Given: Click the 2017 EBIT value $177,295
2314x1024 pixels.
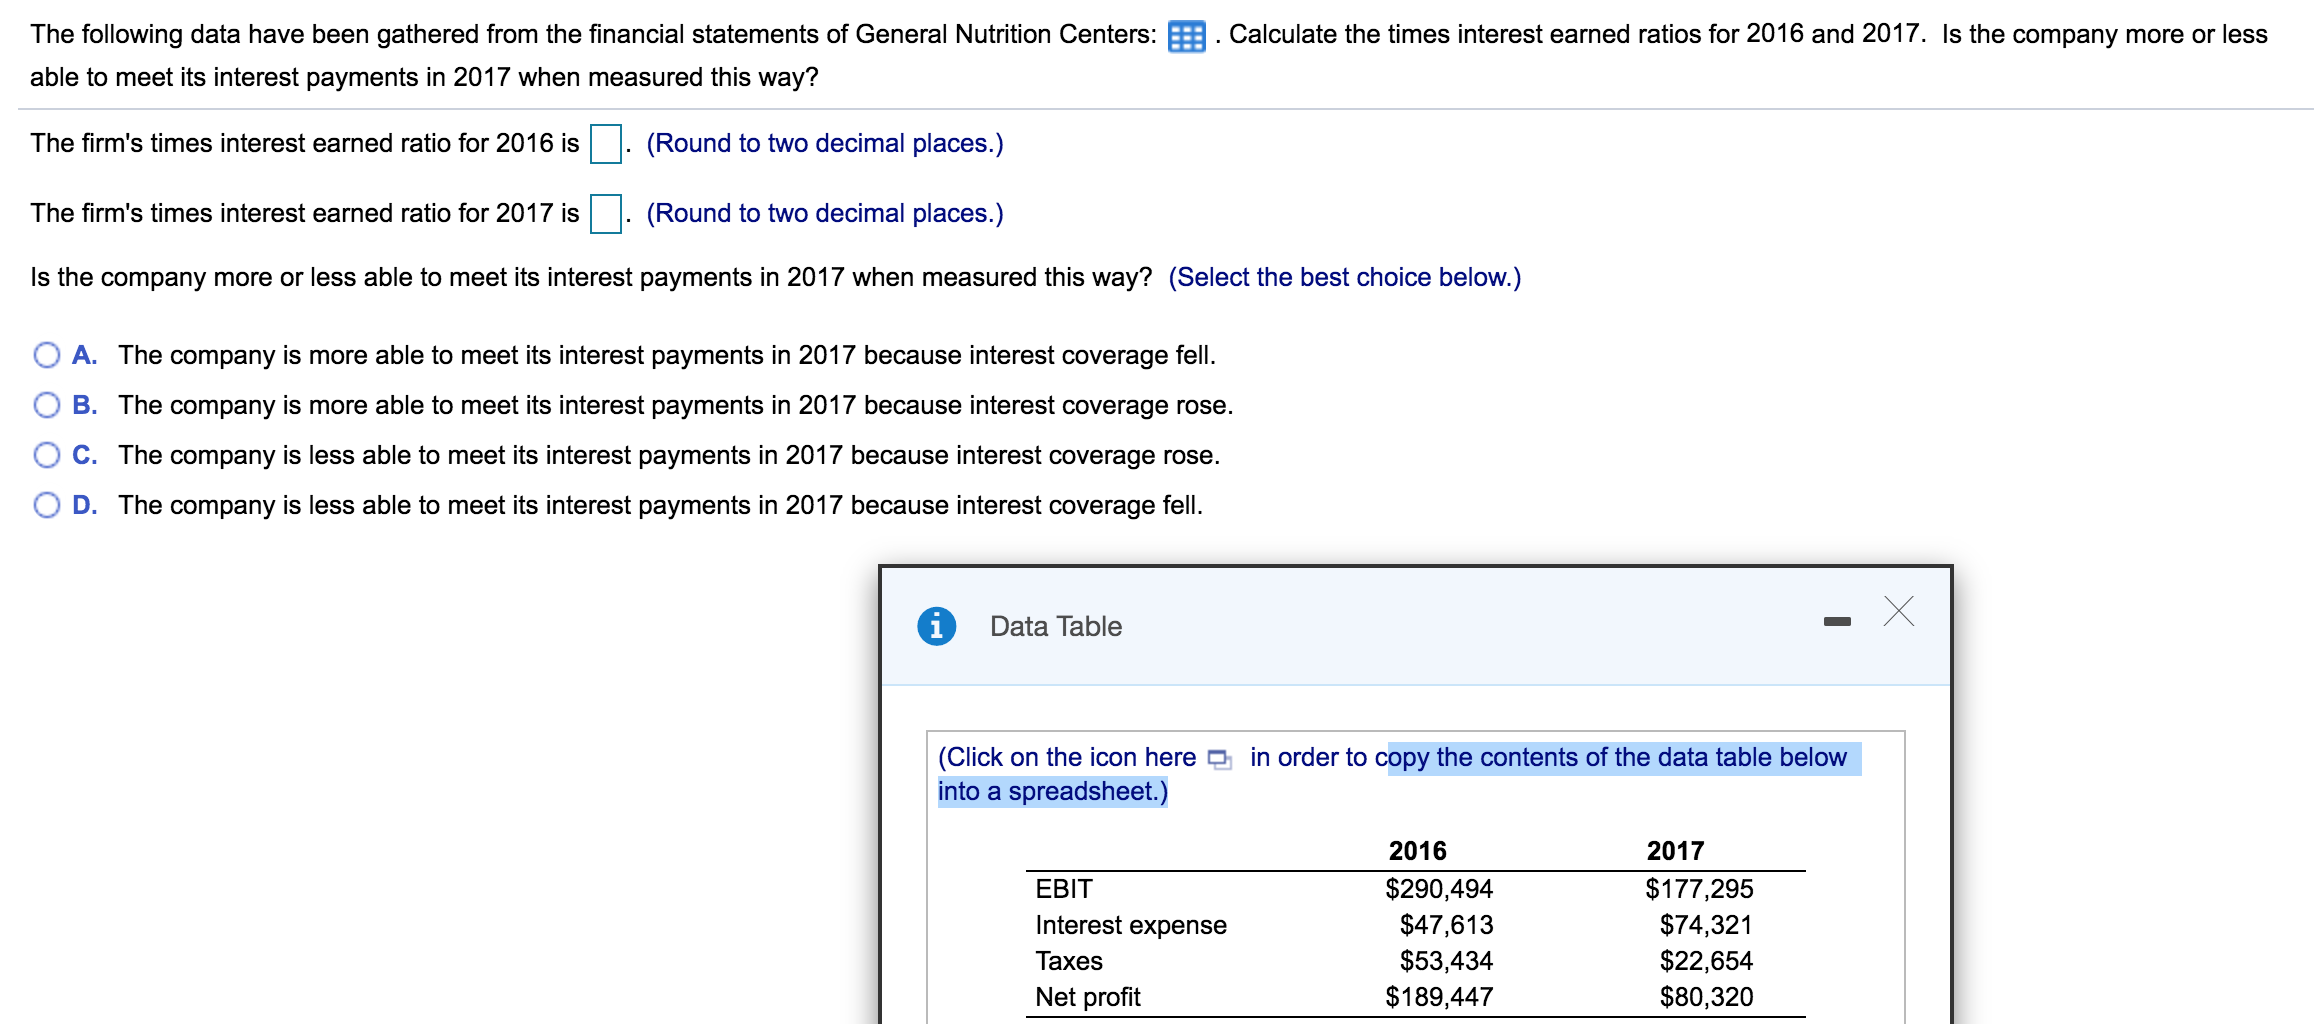Looking at the screenshot, I should pyautogui.click(x=1699, y=888).
